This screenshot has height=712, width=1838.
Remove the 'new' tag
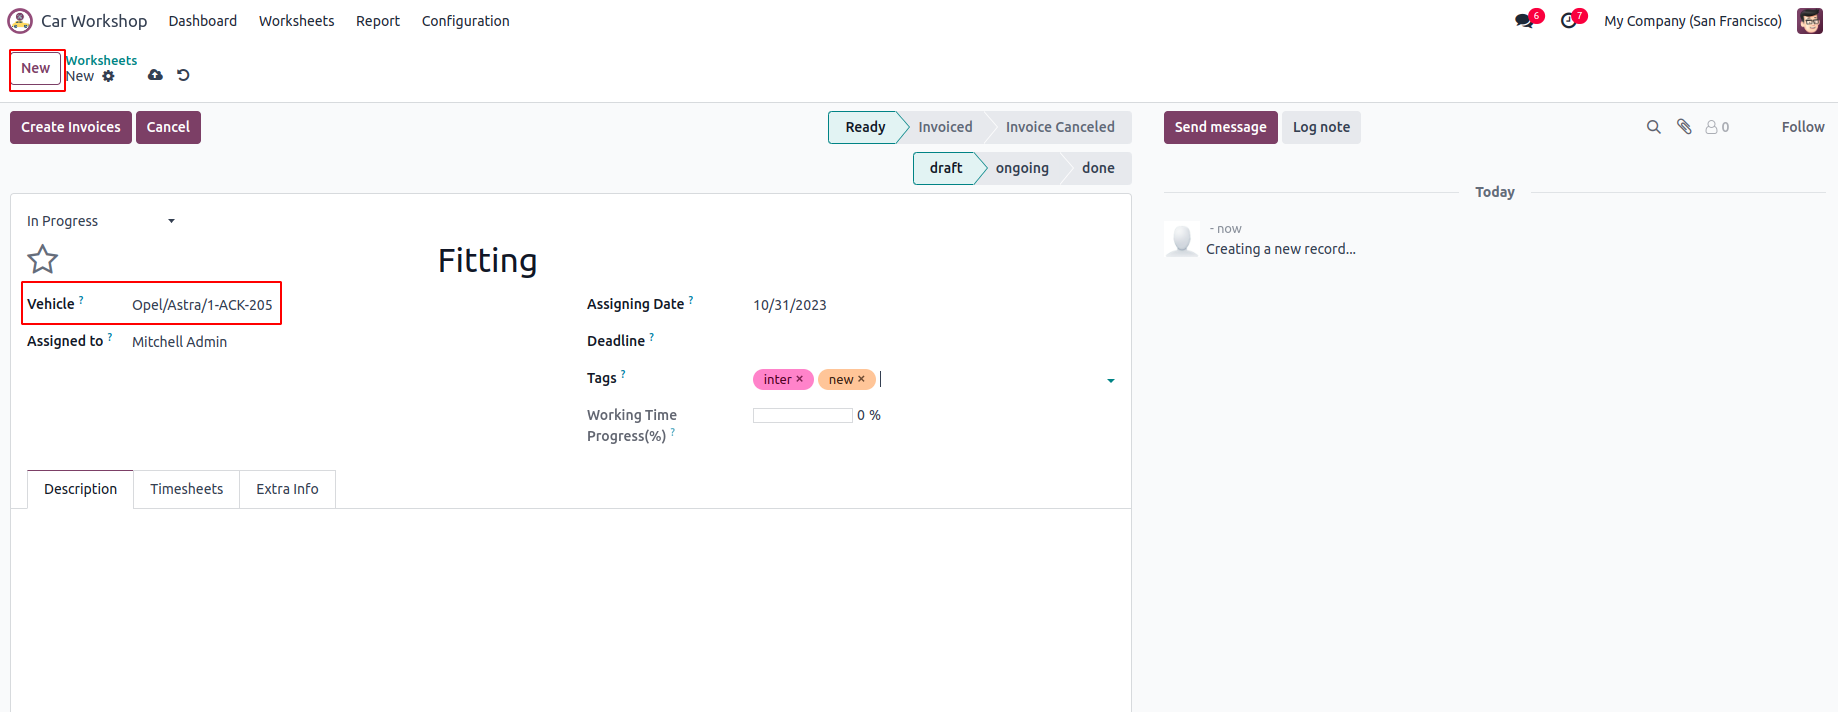point(861,379)
